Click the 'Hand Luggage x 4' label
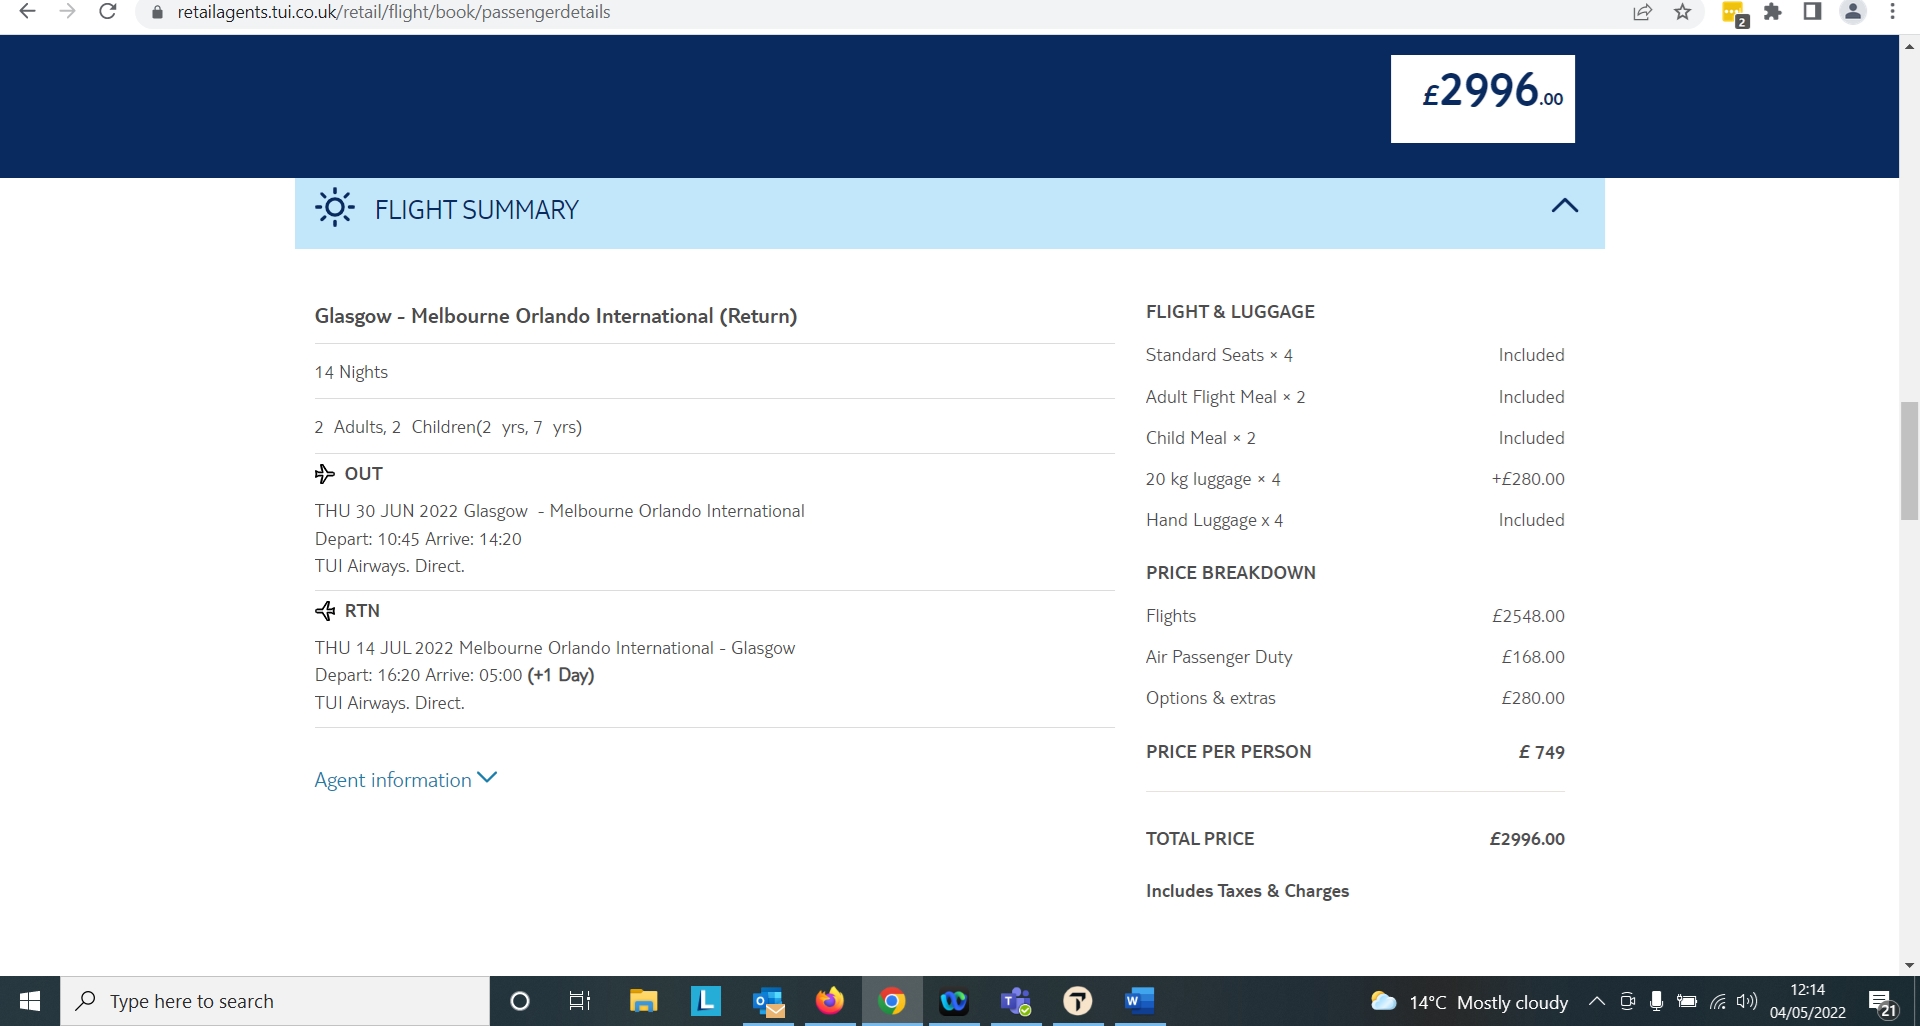The width and height of the screenshot is (1920, 1026). click(x=1214, y=520)
